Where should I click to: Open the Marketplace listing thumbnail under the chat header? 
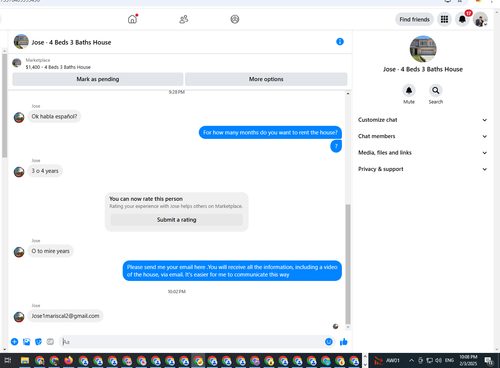click(x=17, y=63)
